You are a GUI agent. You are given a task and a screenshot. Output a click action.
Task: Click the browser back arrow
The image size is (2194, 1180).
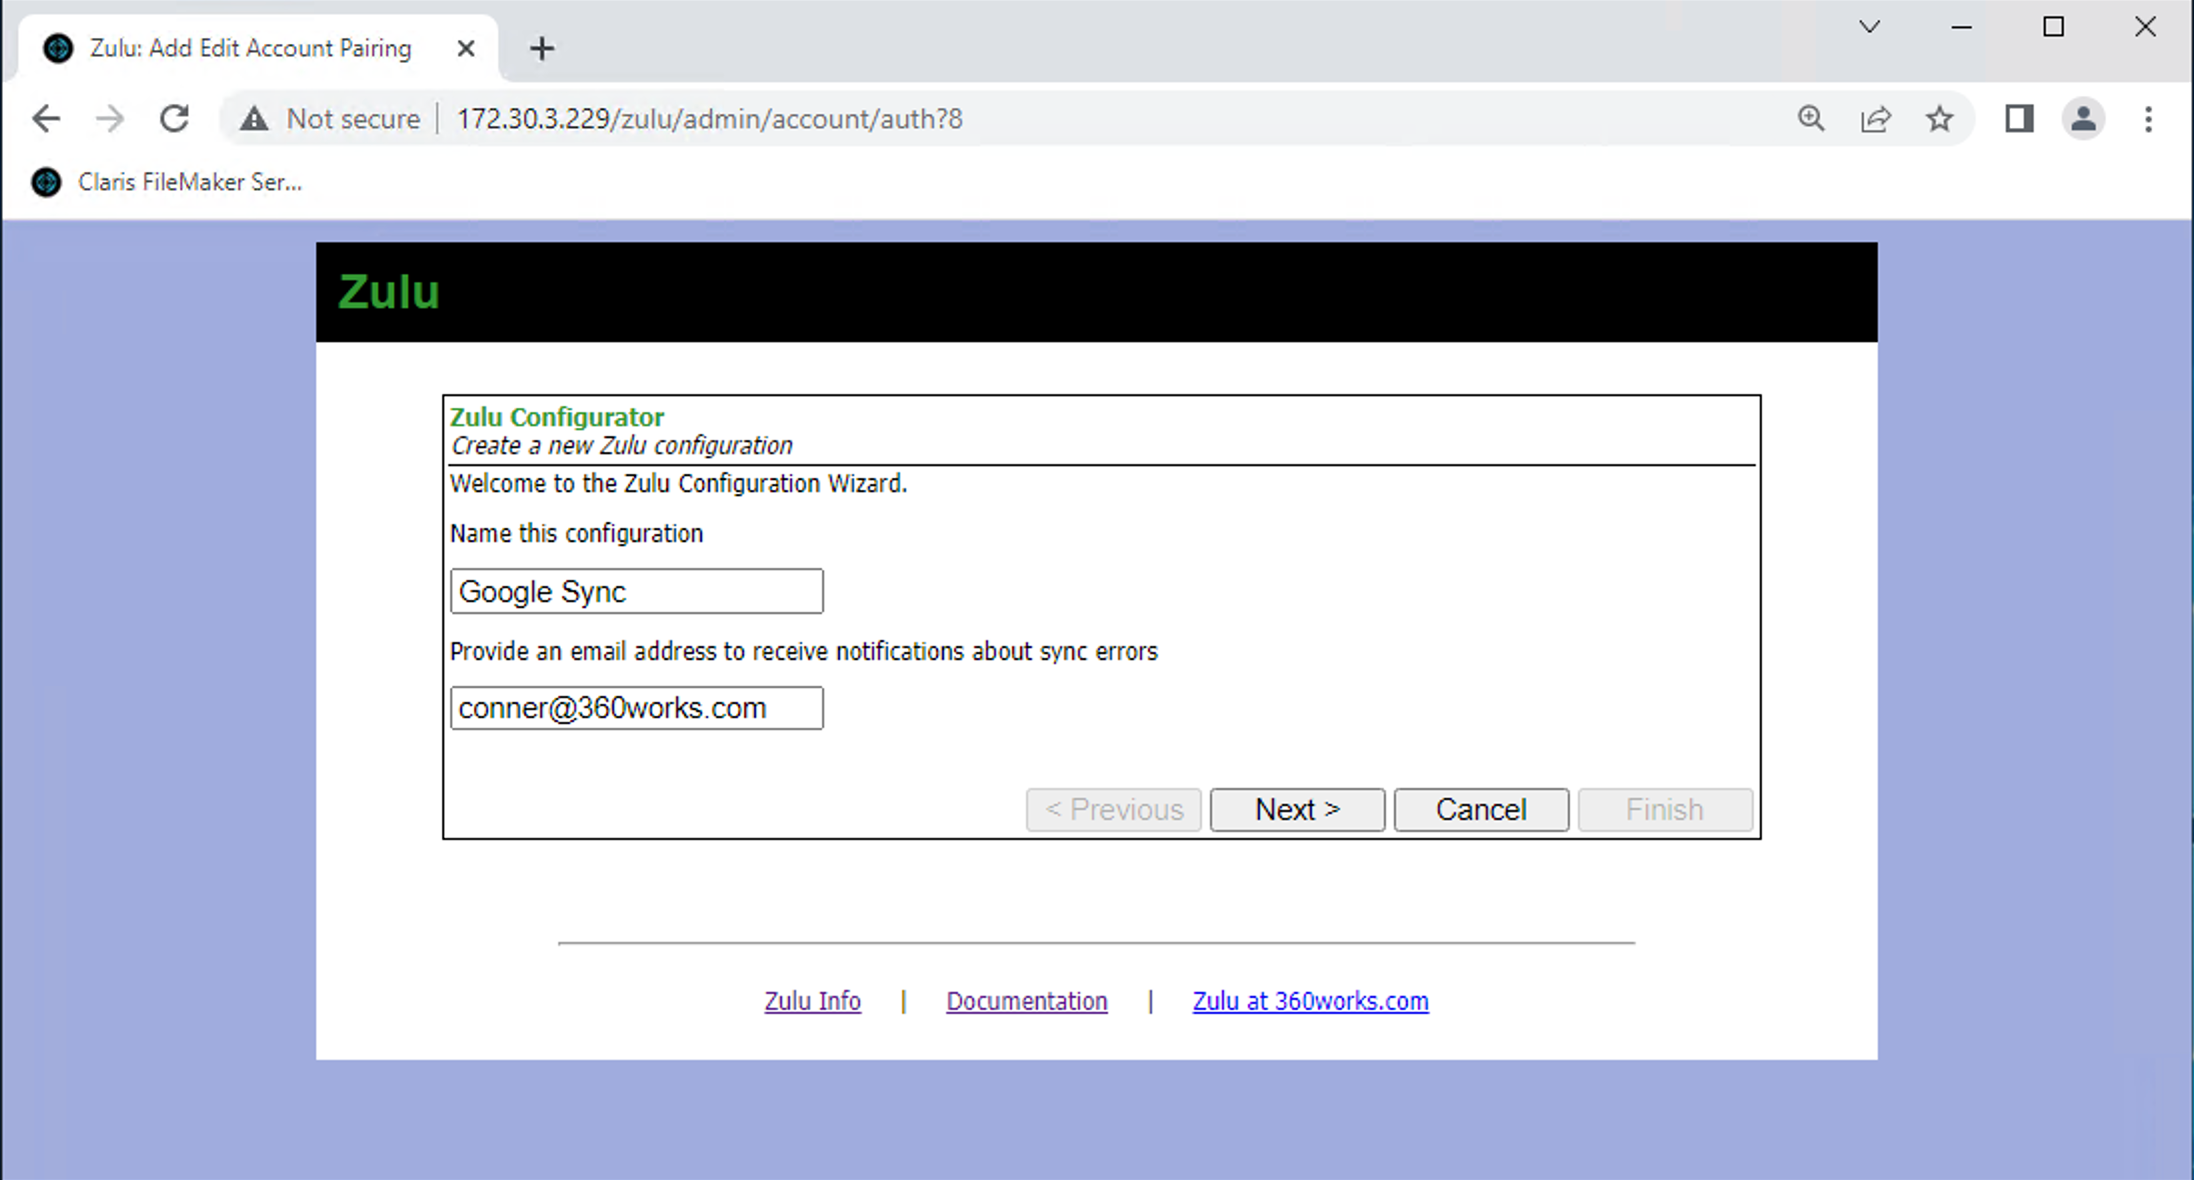(46, 119)
